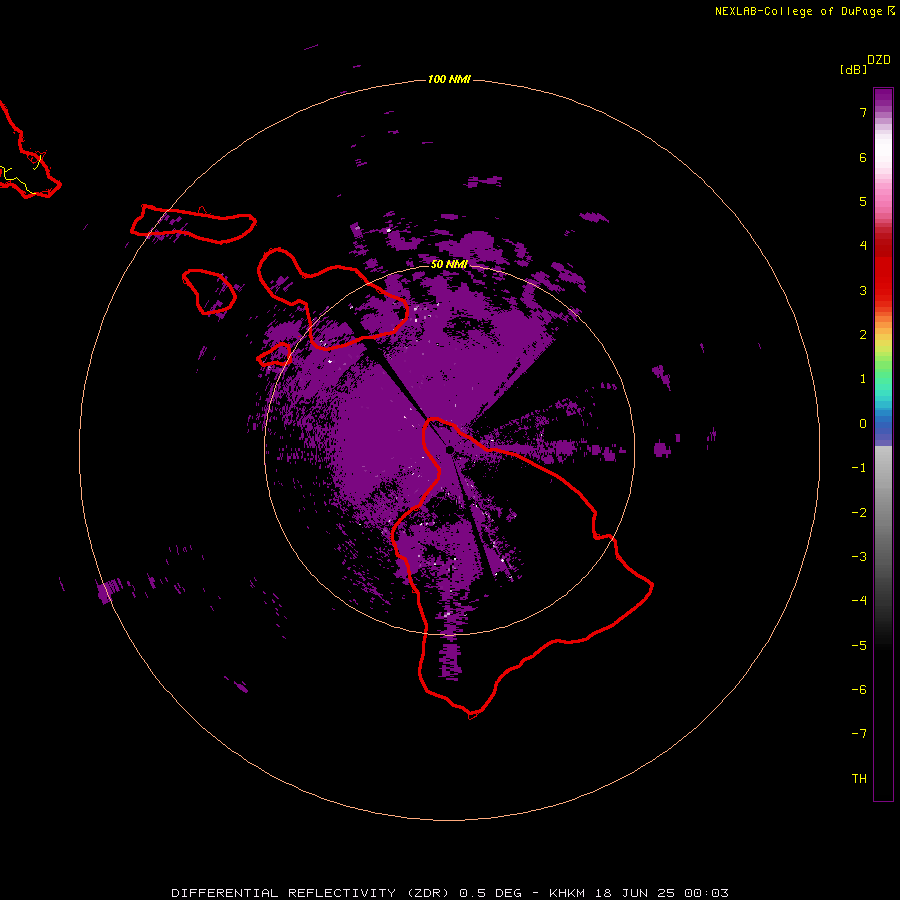Click the 1 value on the colorbar scale
The image size is (900, 900).
(863, 379)
